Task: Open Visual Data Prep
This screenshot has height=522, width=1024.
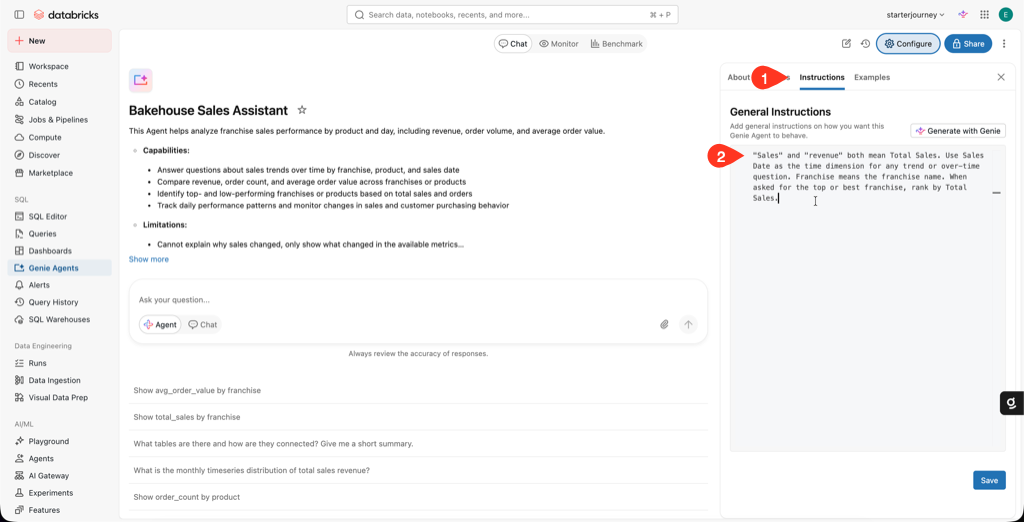Action: [59, 397]
